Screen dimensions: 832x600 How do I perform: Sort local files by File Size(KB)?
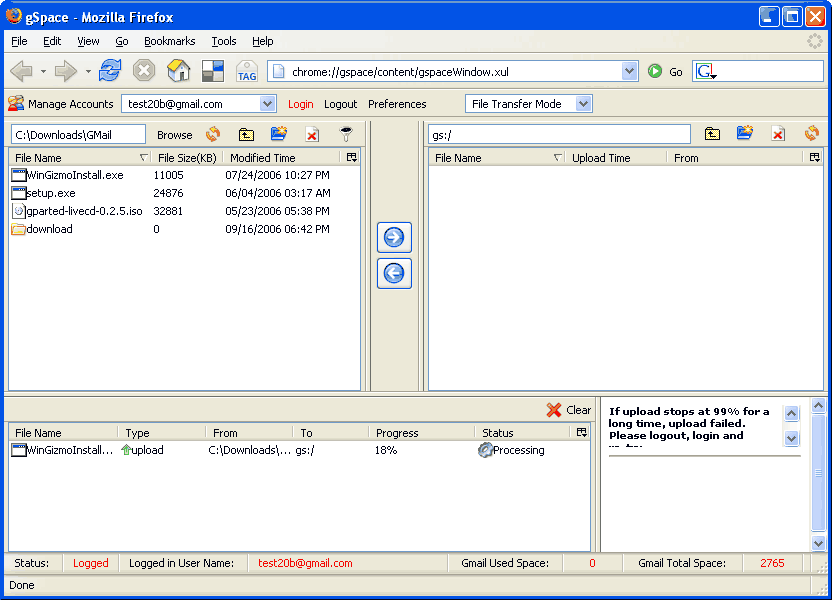[187, 158]
